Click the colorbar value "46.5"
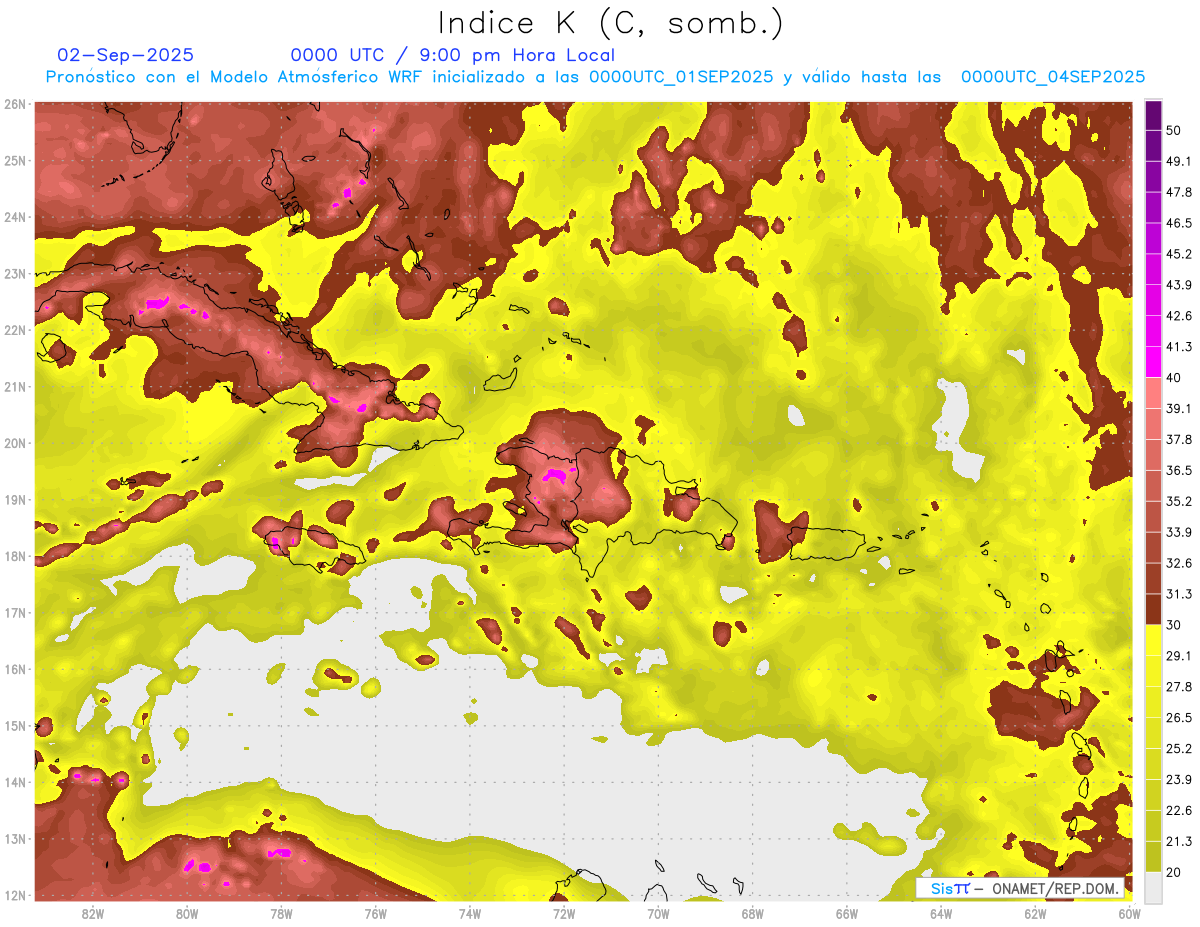This screenshot has width=1200, height=927. tap(1177, 223)
